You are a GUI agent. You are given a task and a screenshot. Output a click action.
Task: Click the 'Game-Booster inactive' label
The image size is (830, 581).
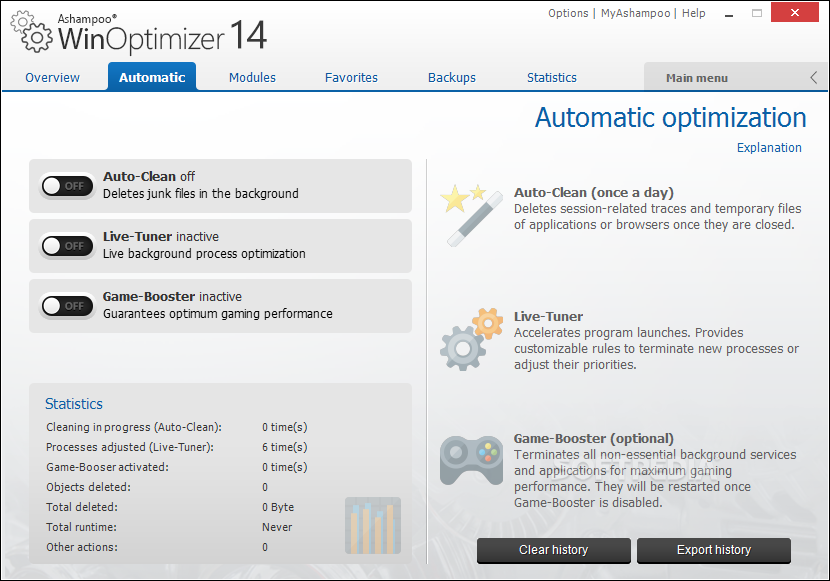click(x=172, y=296)
